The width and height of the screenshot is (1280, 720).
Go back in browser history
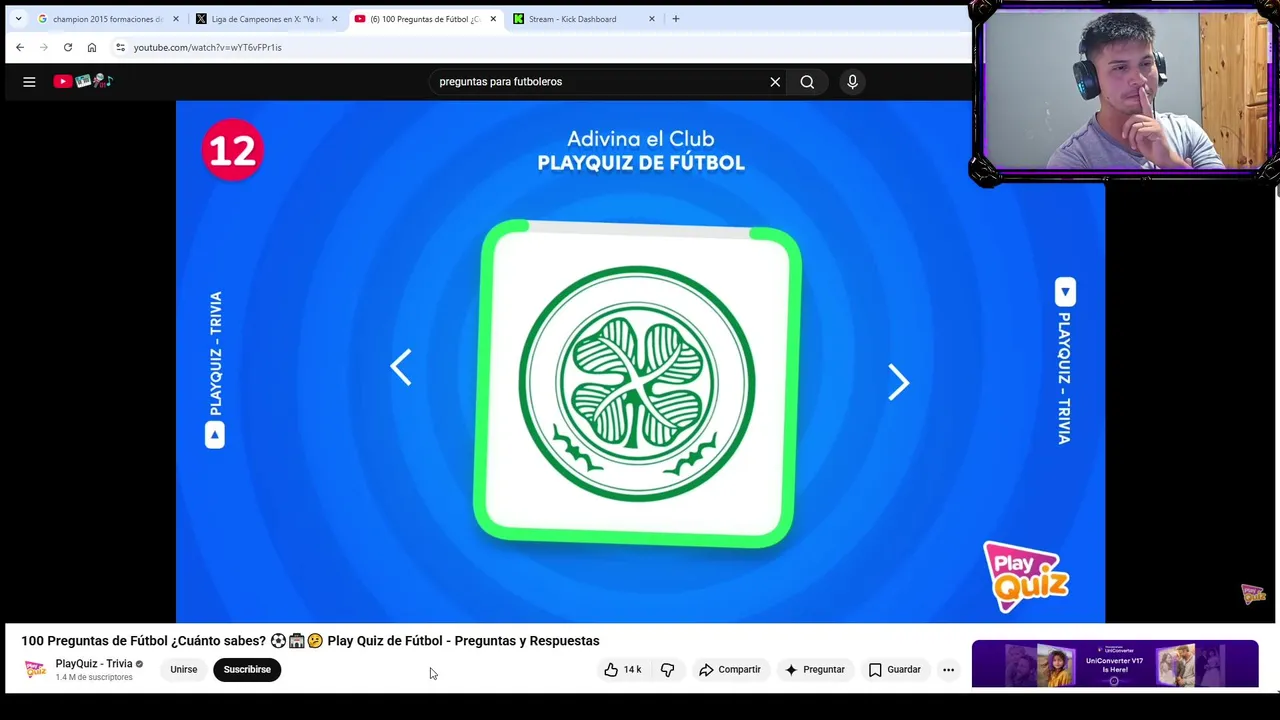(20, 47)
